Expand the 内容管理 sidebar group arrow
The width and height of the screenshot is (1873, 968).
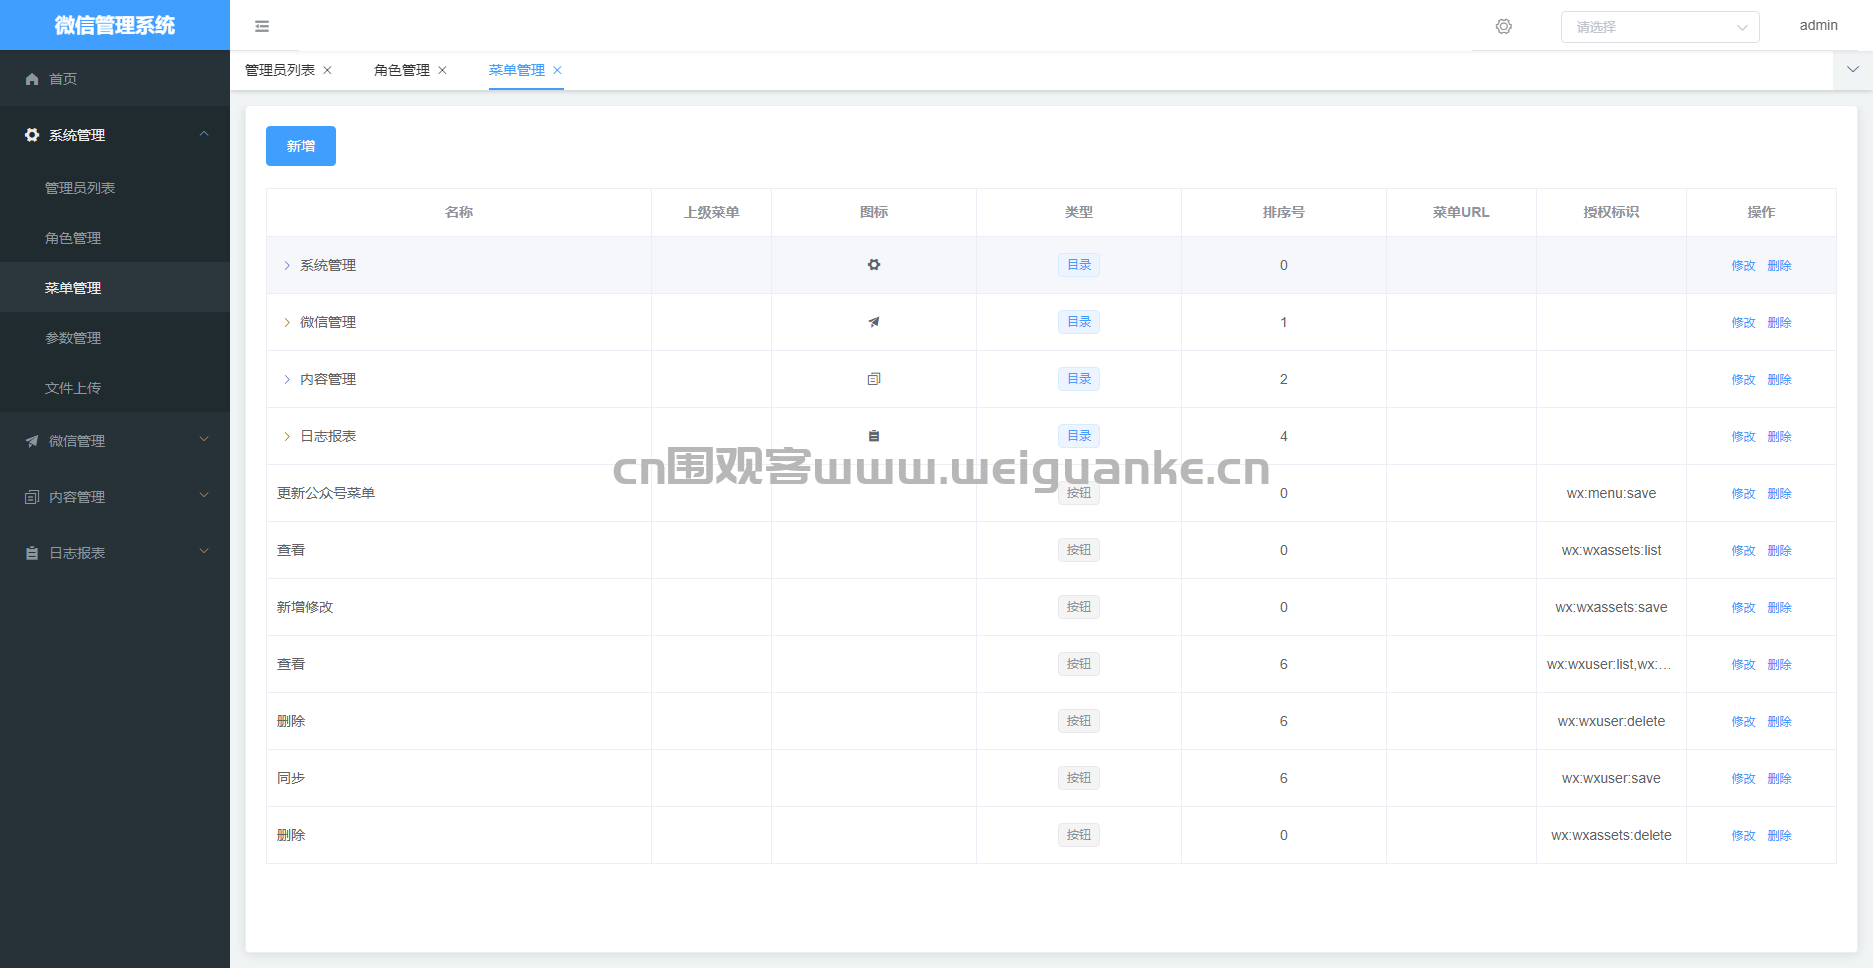tap(204, 496)
